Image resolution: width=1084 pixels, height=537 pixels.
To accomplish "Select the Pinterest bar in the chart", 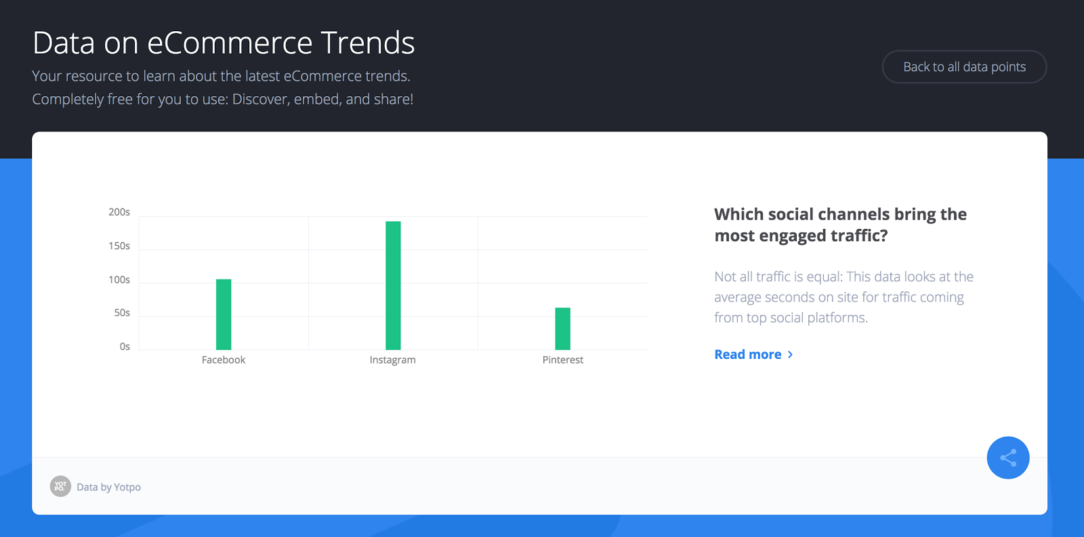I will click(563, 329).
